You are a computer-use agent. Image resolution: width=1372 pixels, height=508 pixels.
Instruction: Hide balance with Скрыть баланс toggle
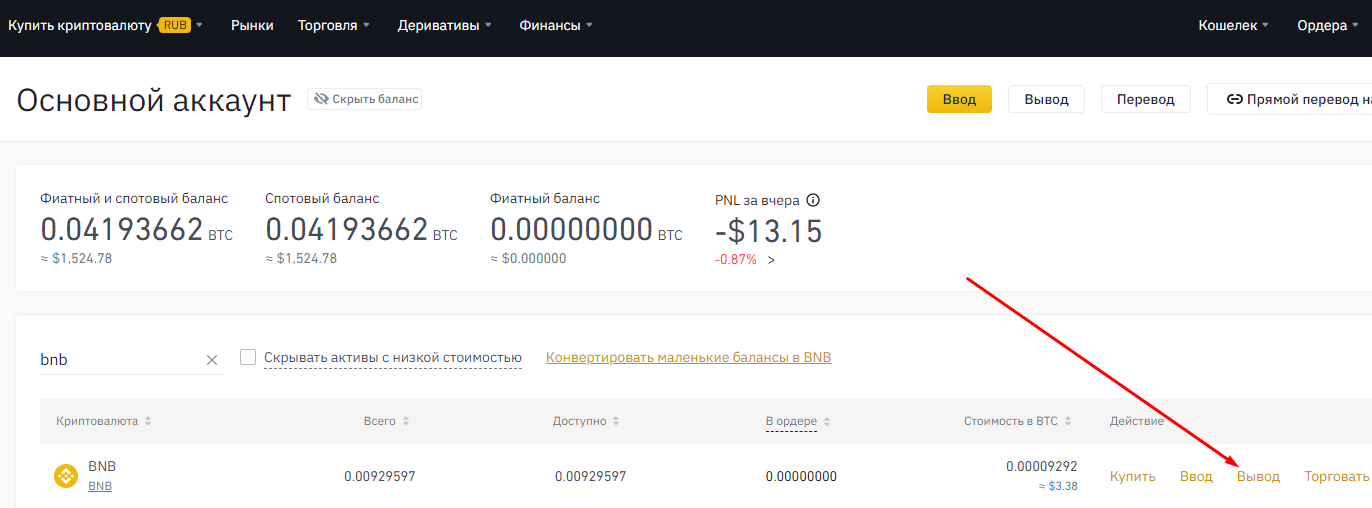click(x=365, y=99)
